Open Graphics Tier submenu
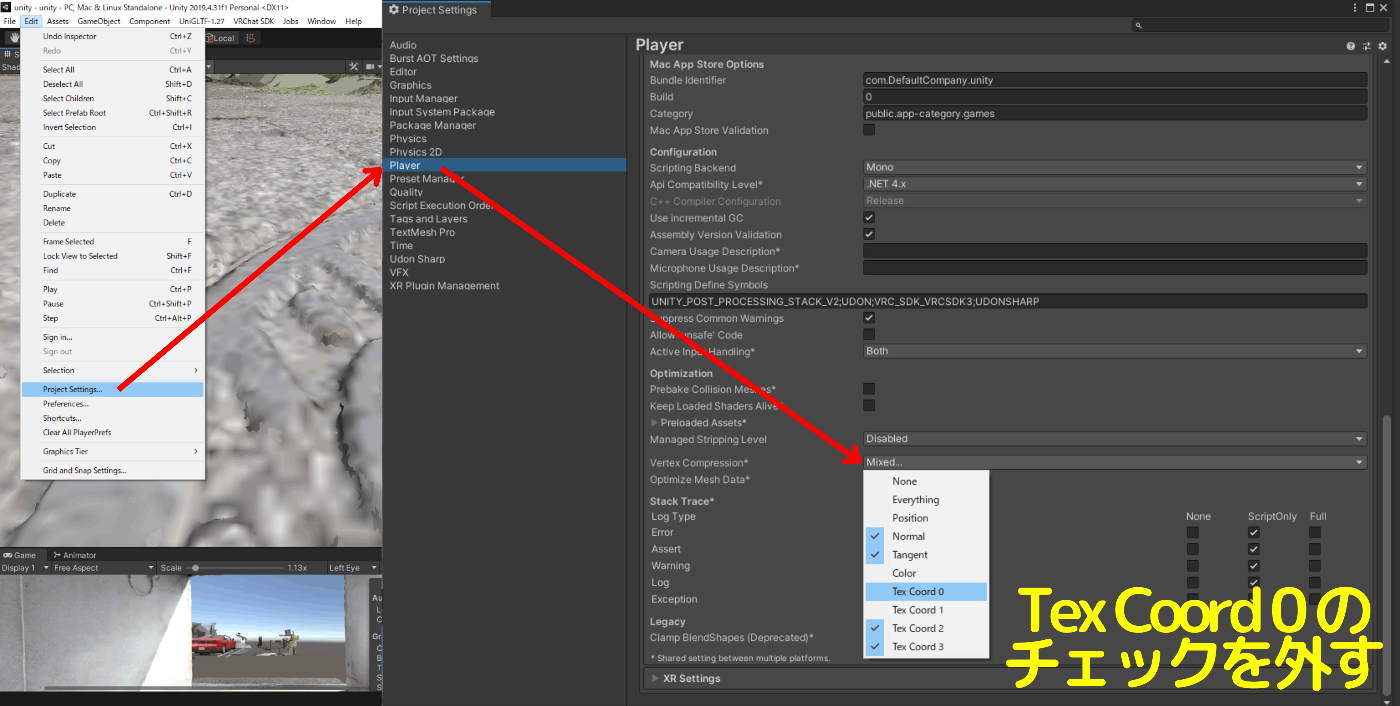The image size is (1400, 706). pyautogui.click(x=112, y=451)
